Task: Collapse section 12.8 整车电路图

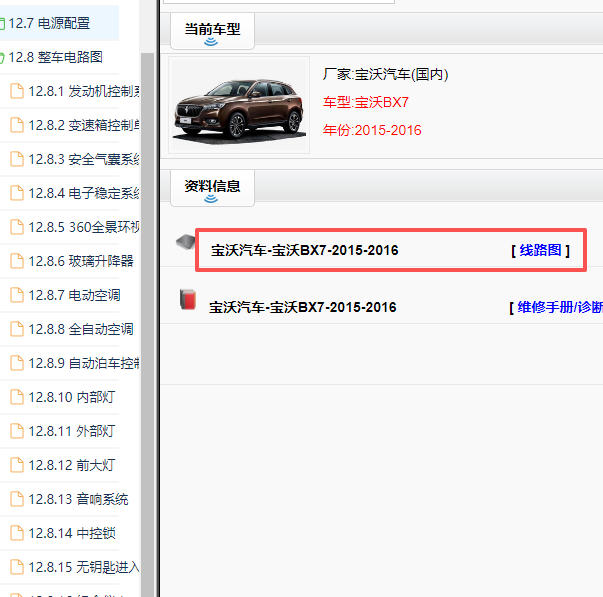Action: (x=2, y=58)
